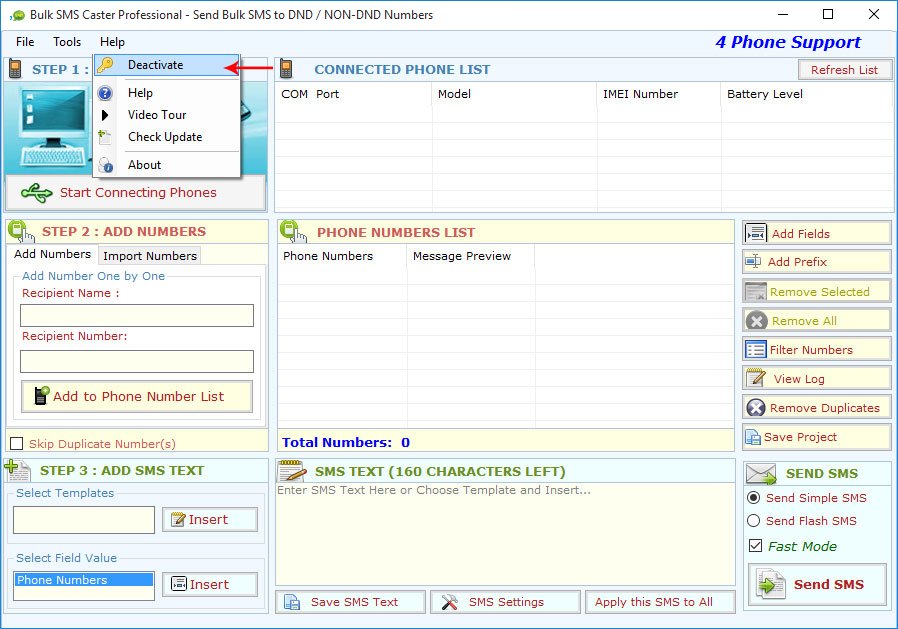Uncheck the Fast Mode checkbox
The height and width of the screenshot is (629, 898).
tap(755, 546)
